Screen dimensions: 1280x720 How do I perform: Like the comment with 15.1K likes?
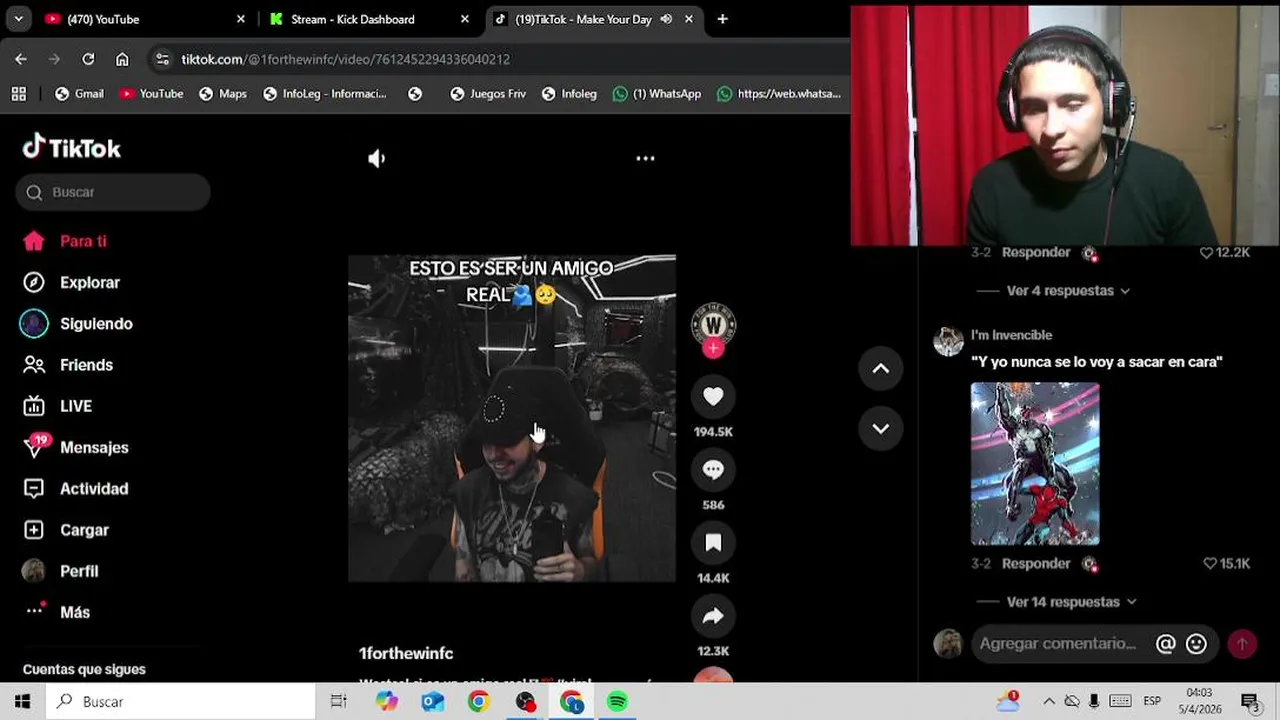pyautogui.click(x=1210, y=564)
